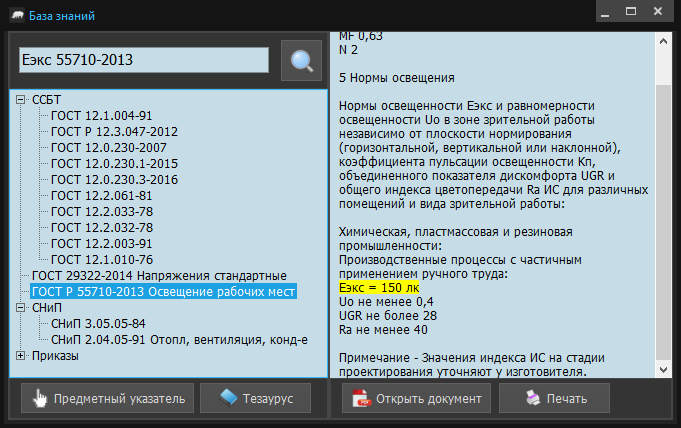Collapse the СНиП tree node

point(21,307)
